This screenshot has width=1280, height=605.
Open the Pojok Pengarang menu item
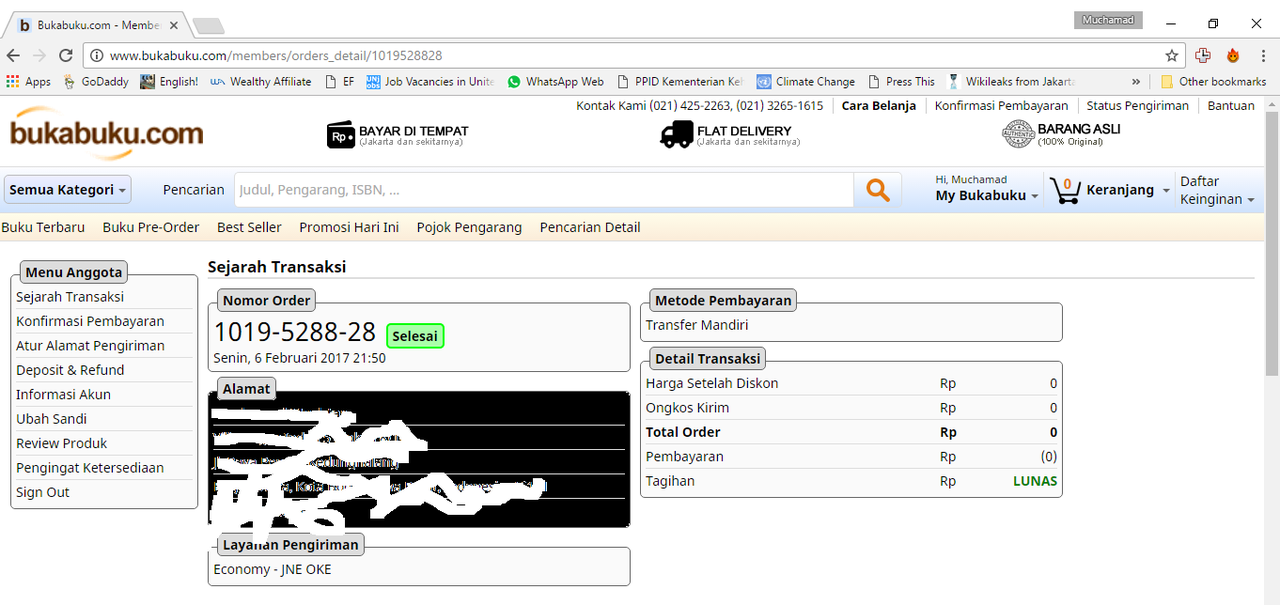[x=469, y=228]
